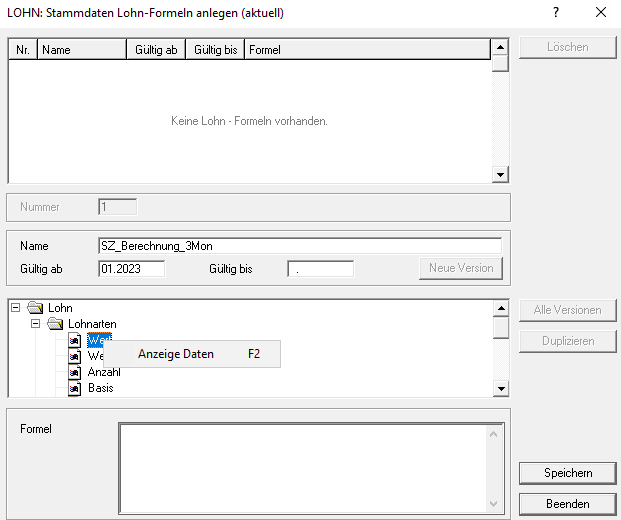Click the Lohn root folder icon
The width and height of the screenshot is (621, 520).
pos(36,308)
